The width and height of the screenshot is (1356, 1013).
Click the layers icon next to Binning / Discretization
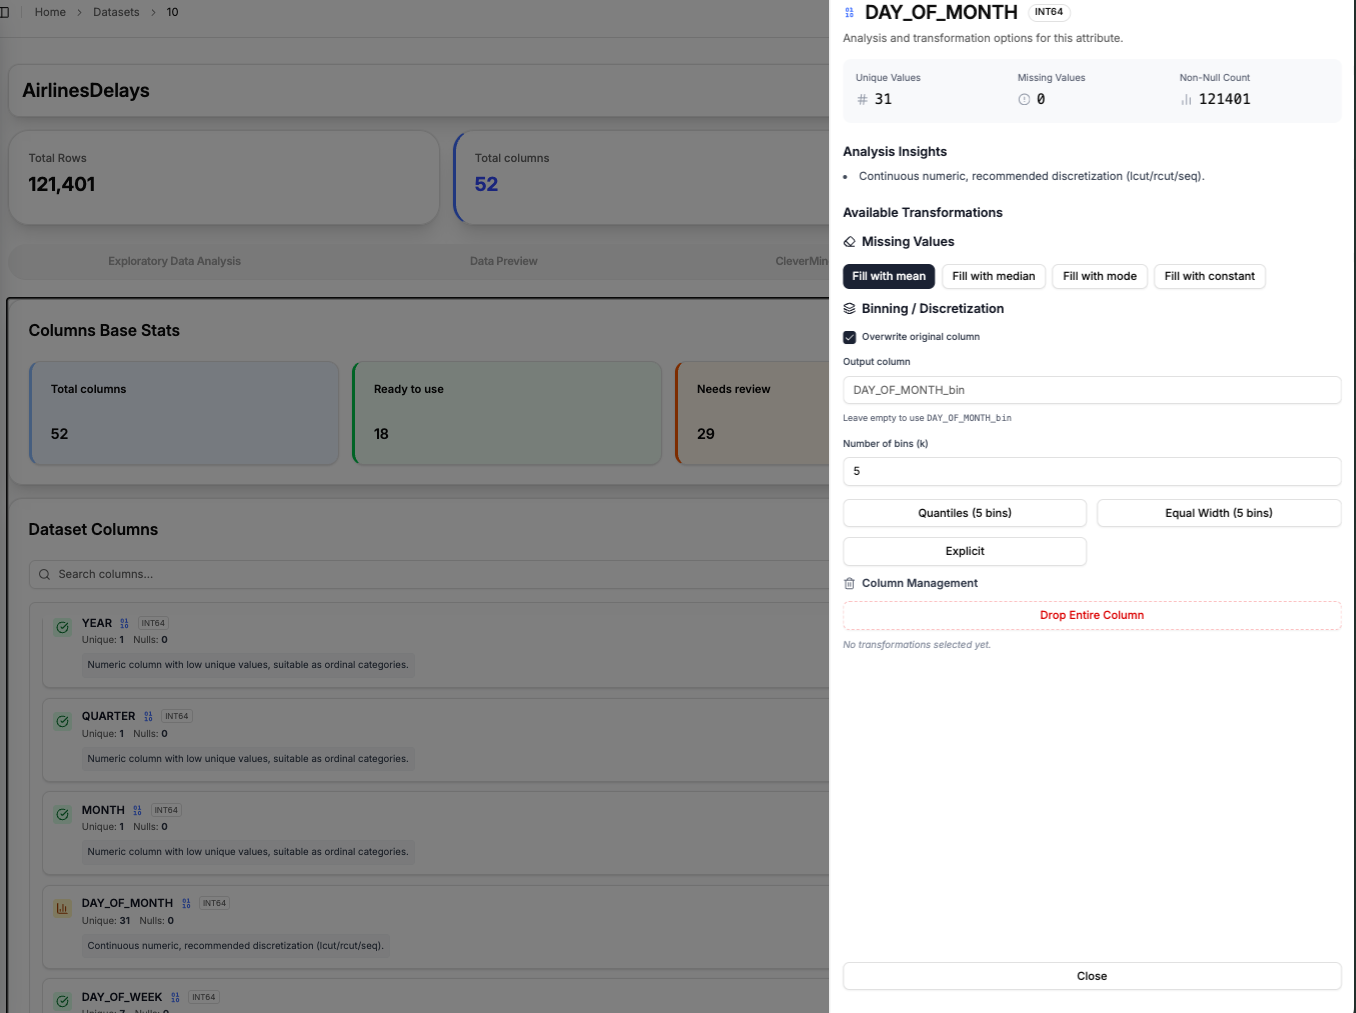849,309
